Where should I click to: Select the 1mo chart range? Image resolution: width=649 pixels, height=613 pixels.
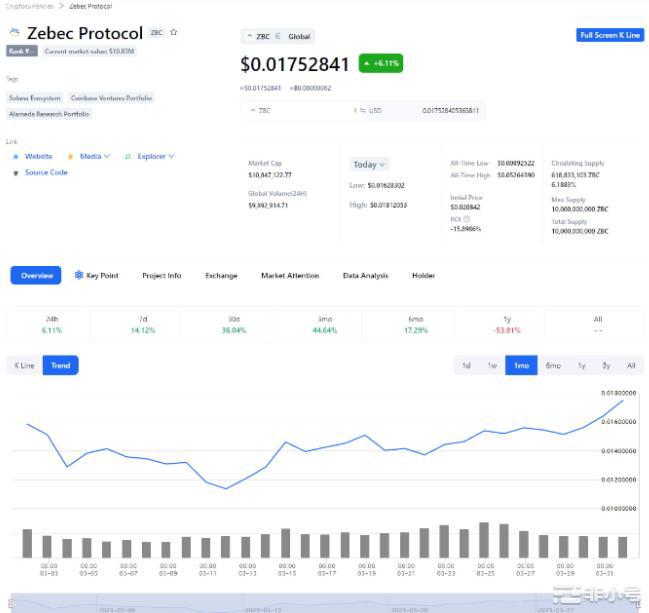(521, 365)
